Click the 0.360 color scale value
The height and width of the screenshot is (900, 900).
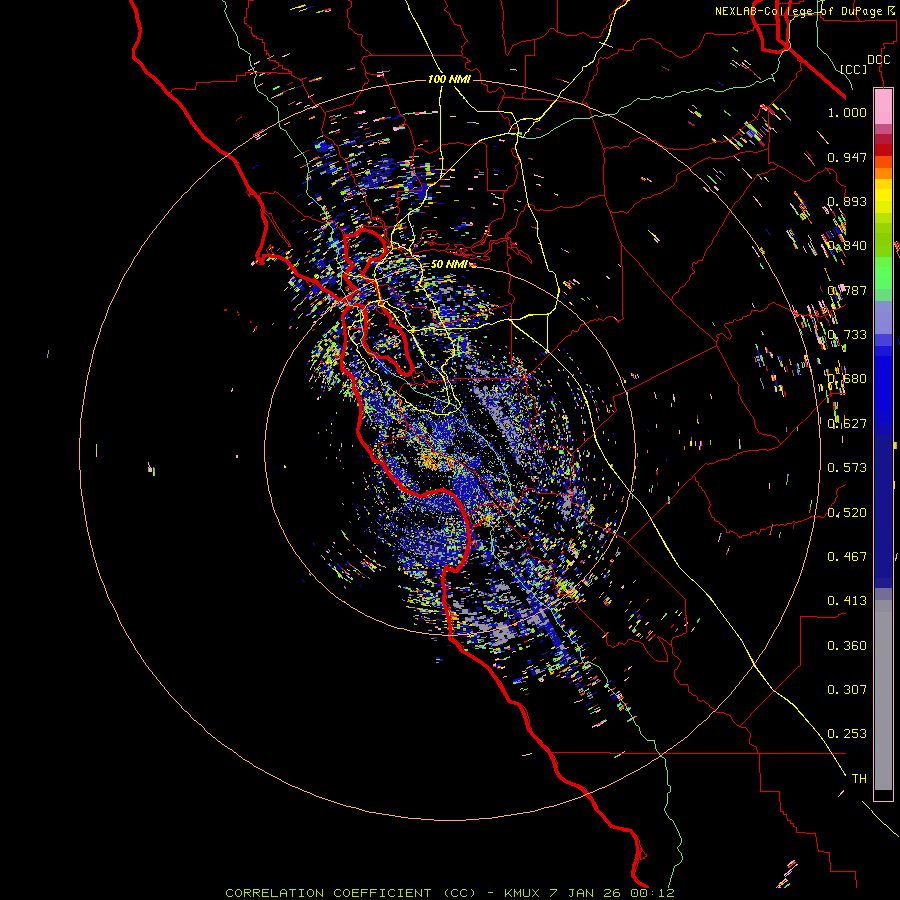pos(847,646)
